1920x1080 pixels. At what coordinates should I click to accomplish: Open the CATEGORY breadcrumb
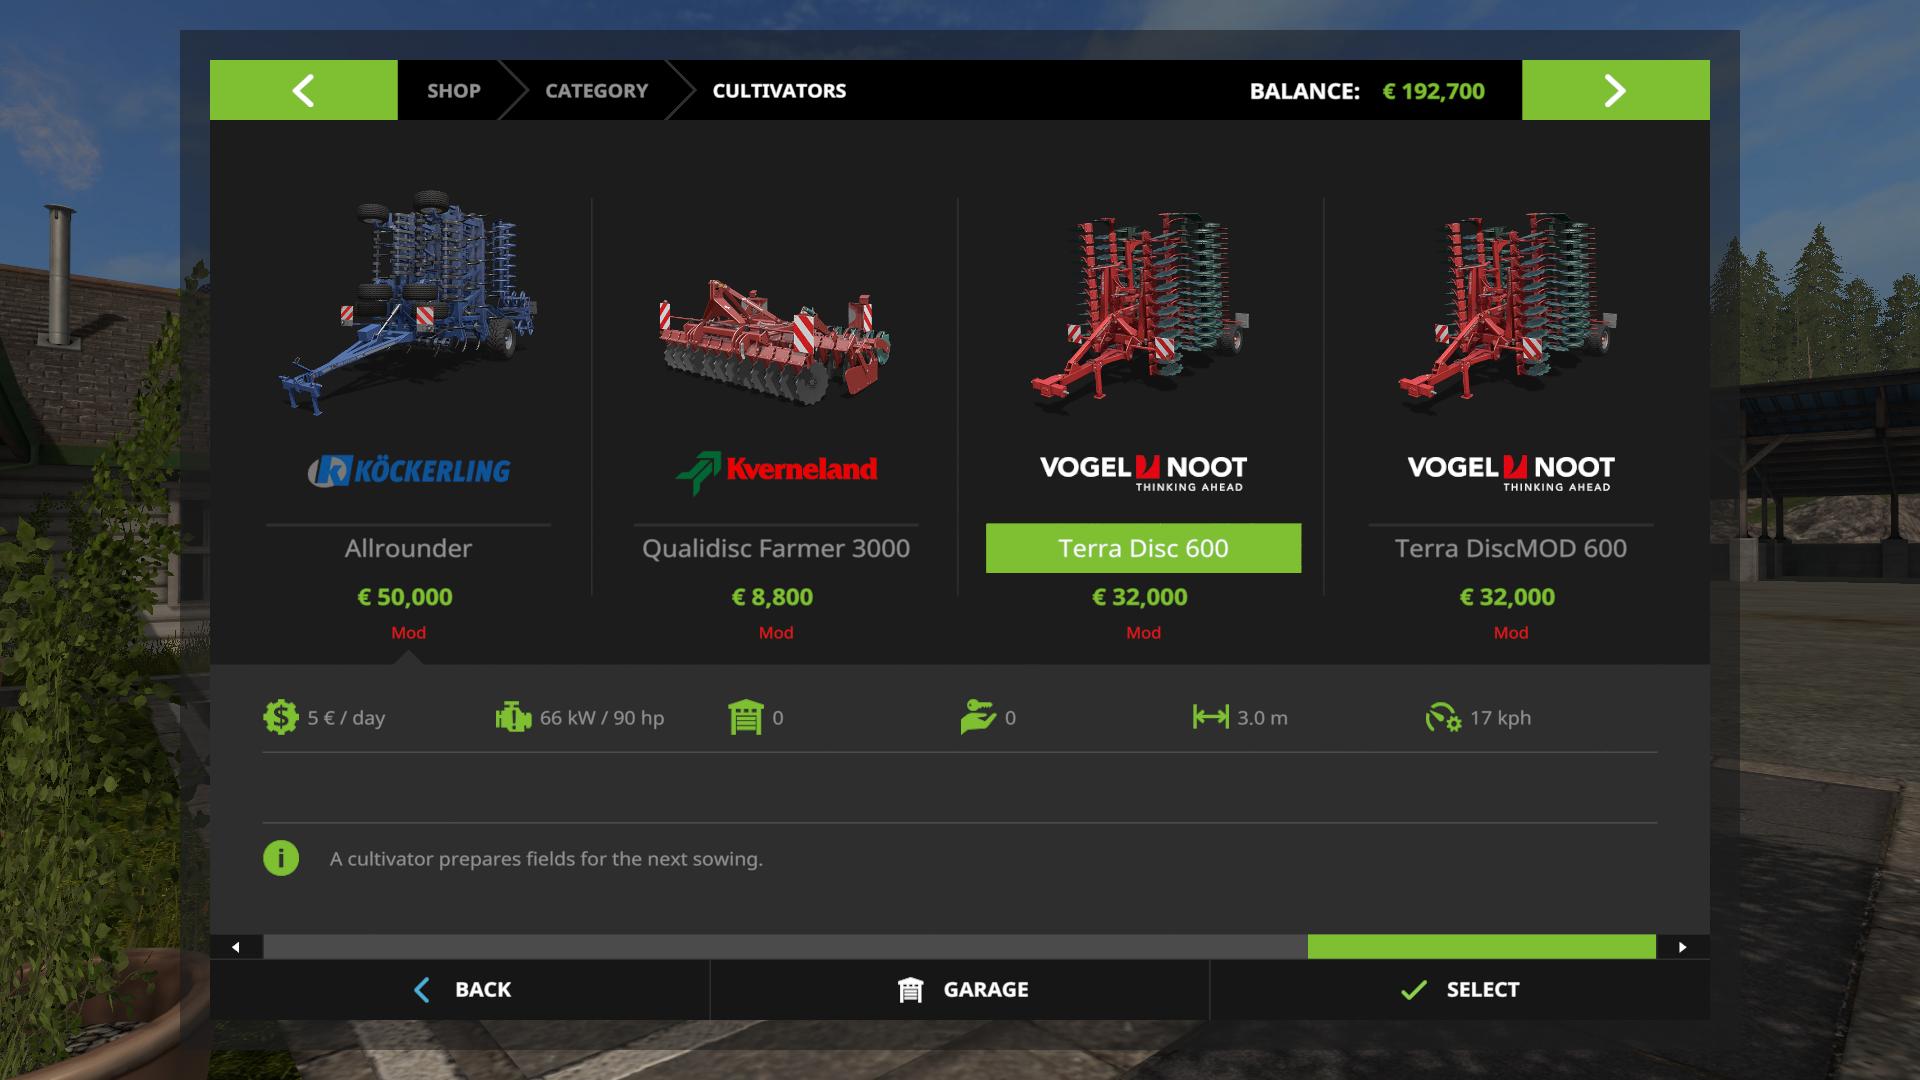click(596, 90)
